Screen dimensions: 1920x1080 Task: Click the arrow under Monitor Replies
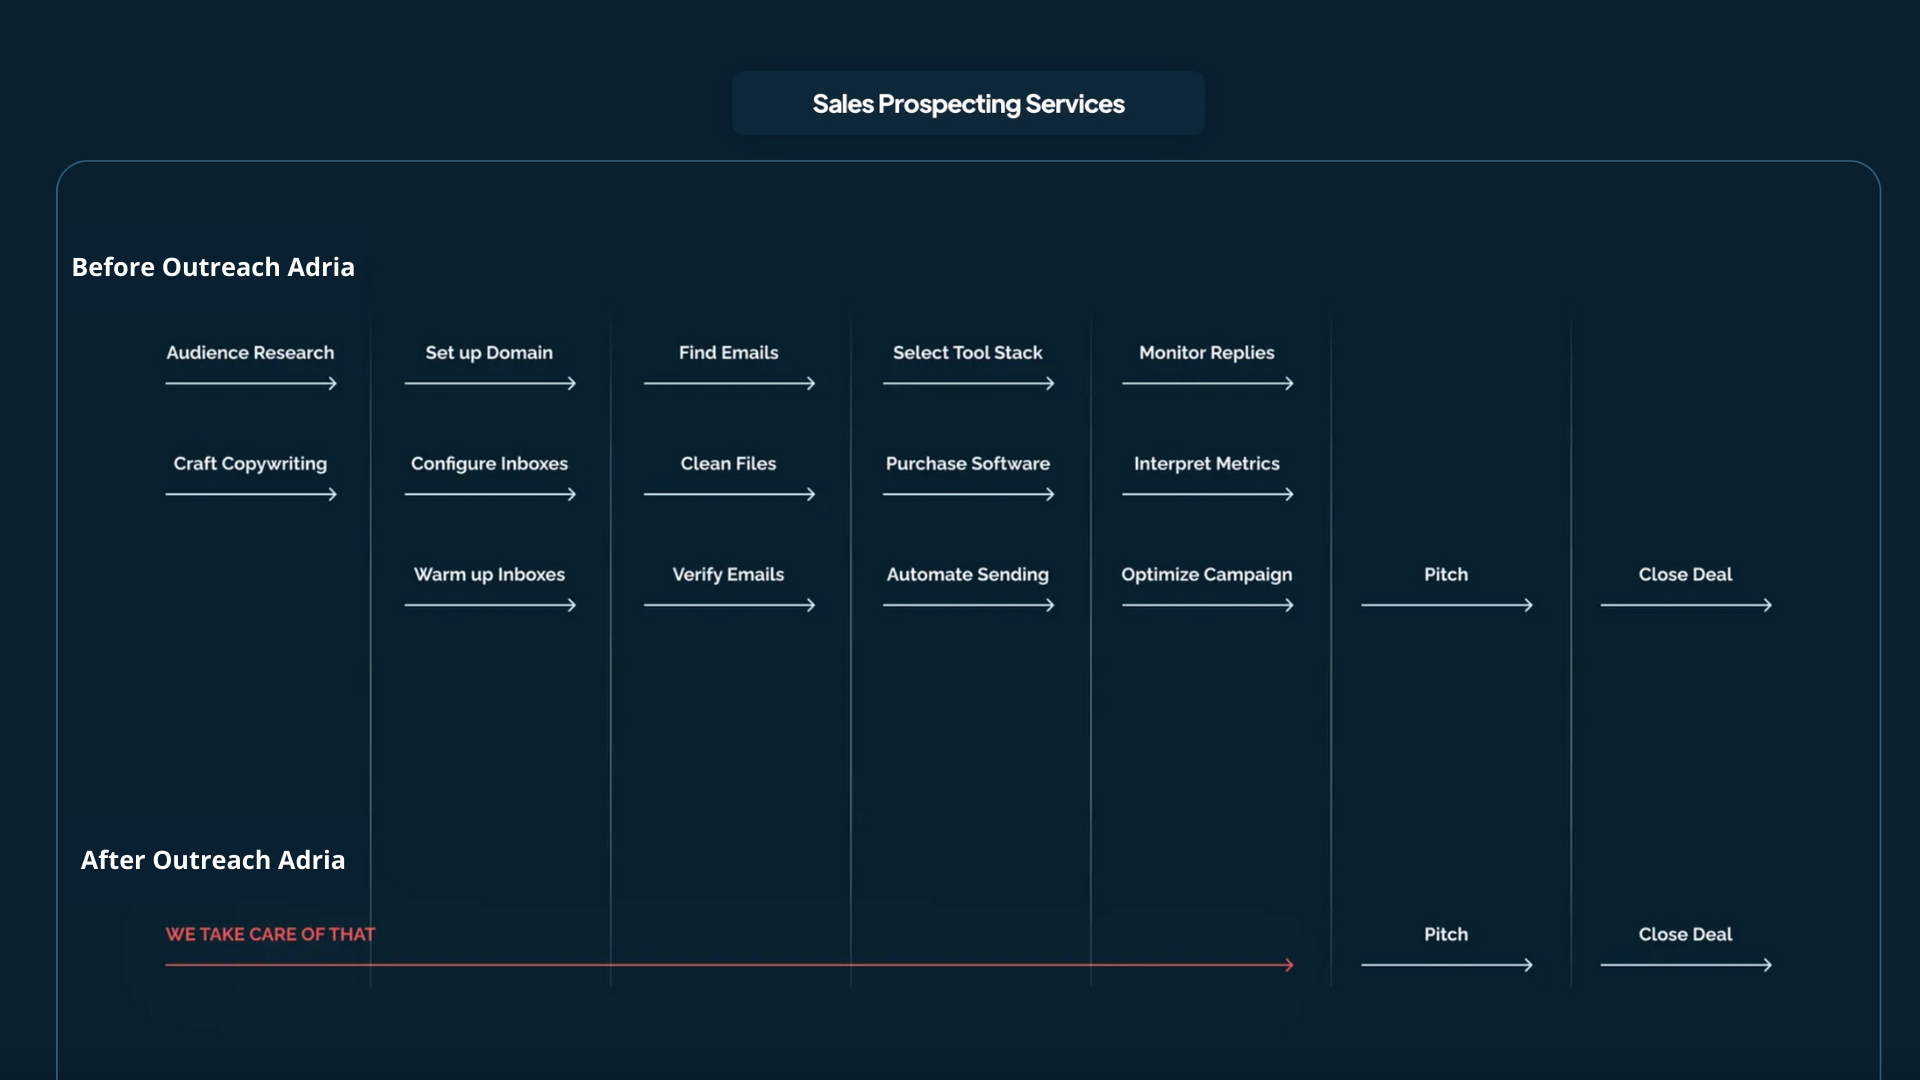pos(1207,384)
